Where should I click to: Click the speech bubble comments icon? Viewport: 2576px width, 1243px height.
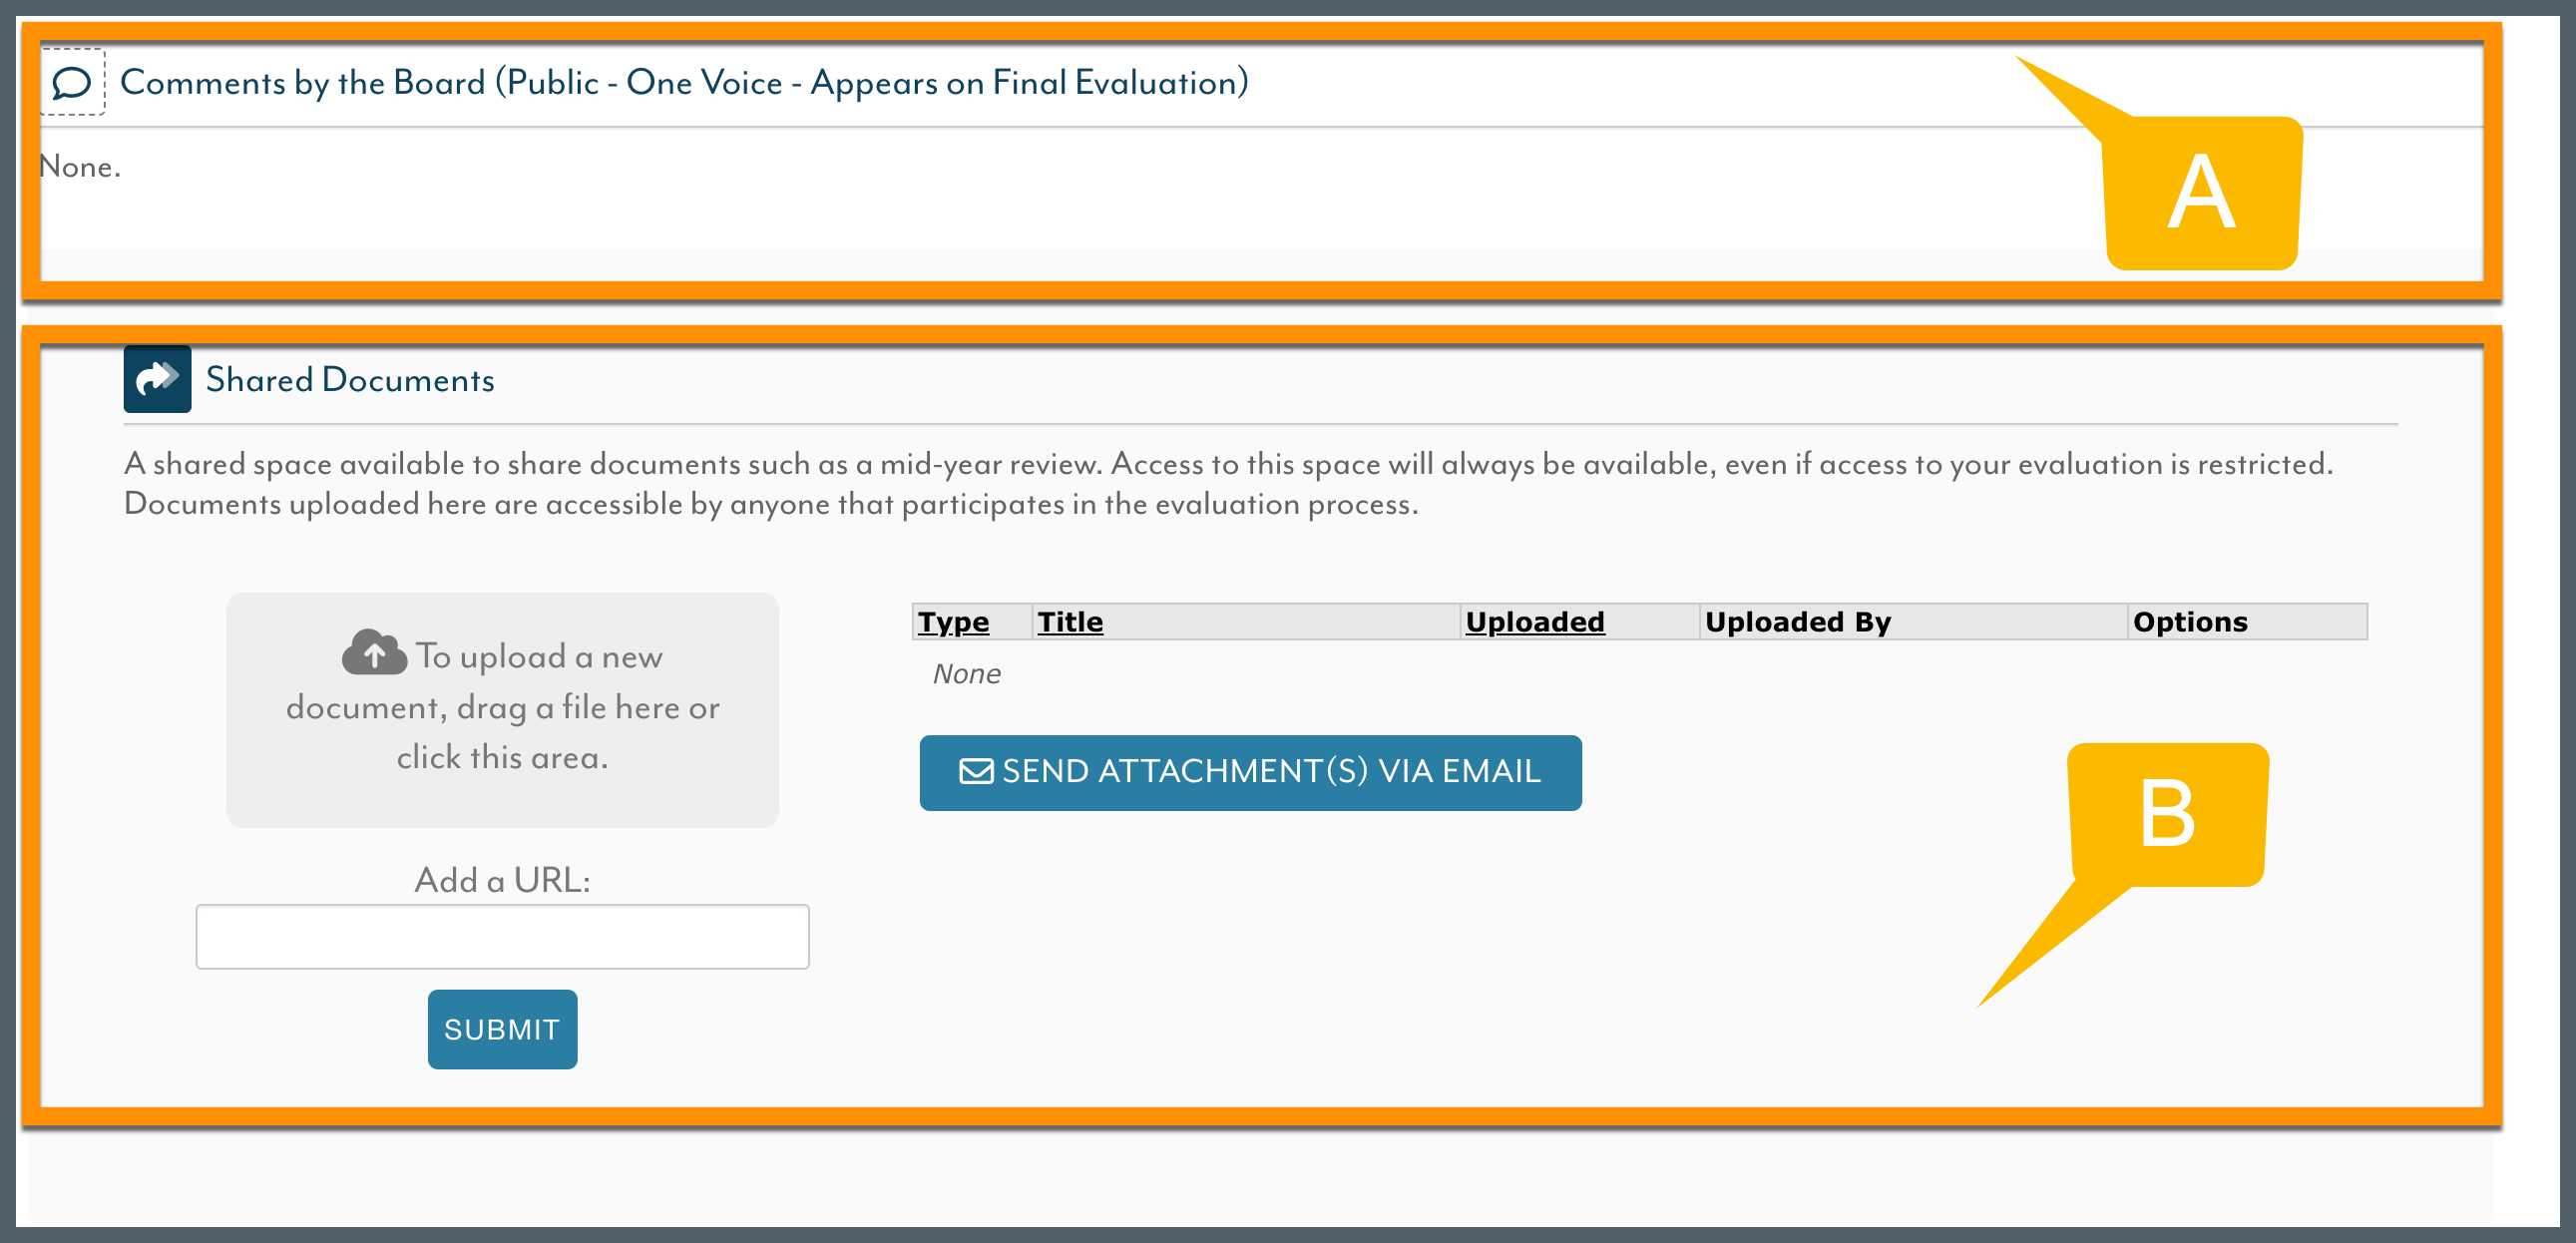pos(72,83)
